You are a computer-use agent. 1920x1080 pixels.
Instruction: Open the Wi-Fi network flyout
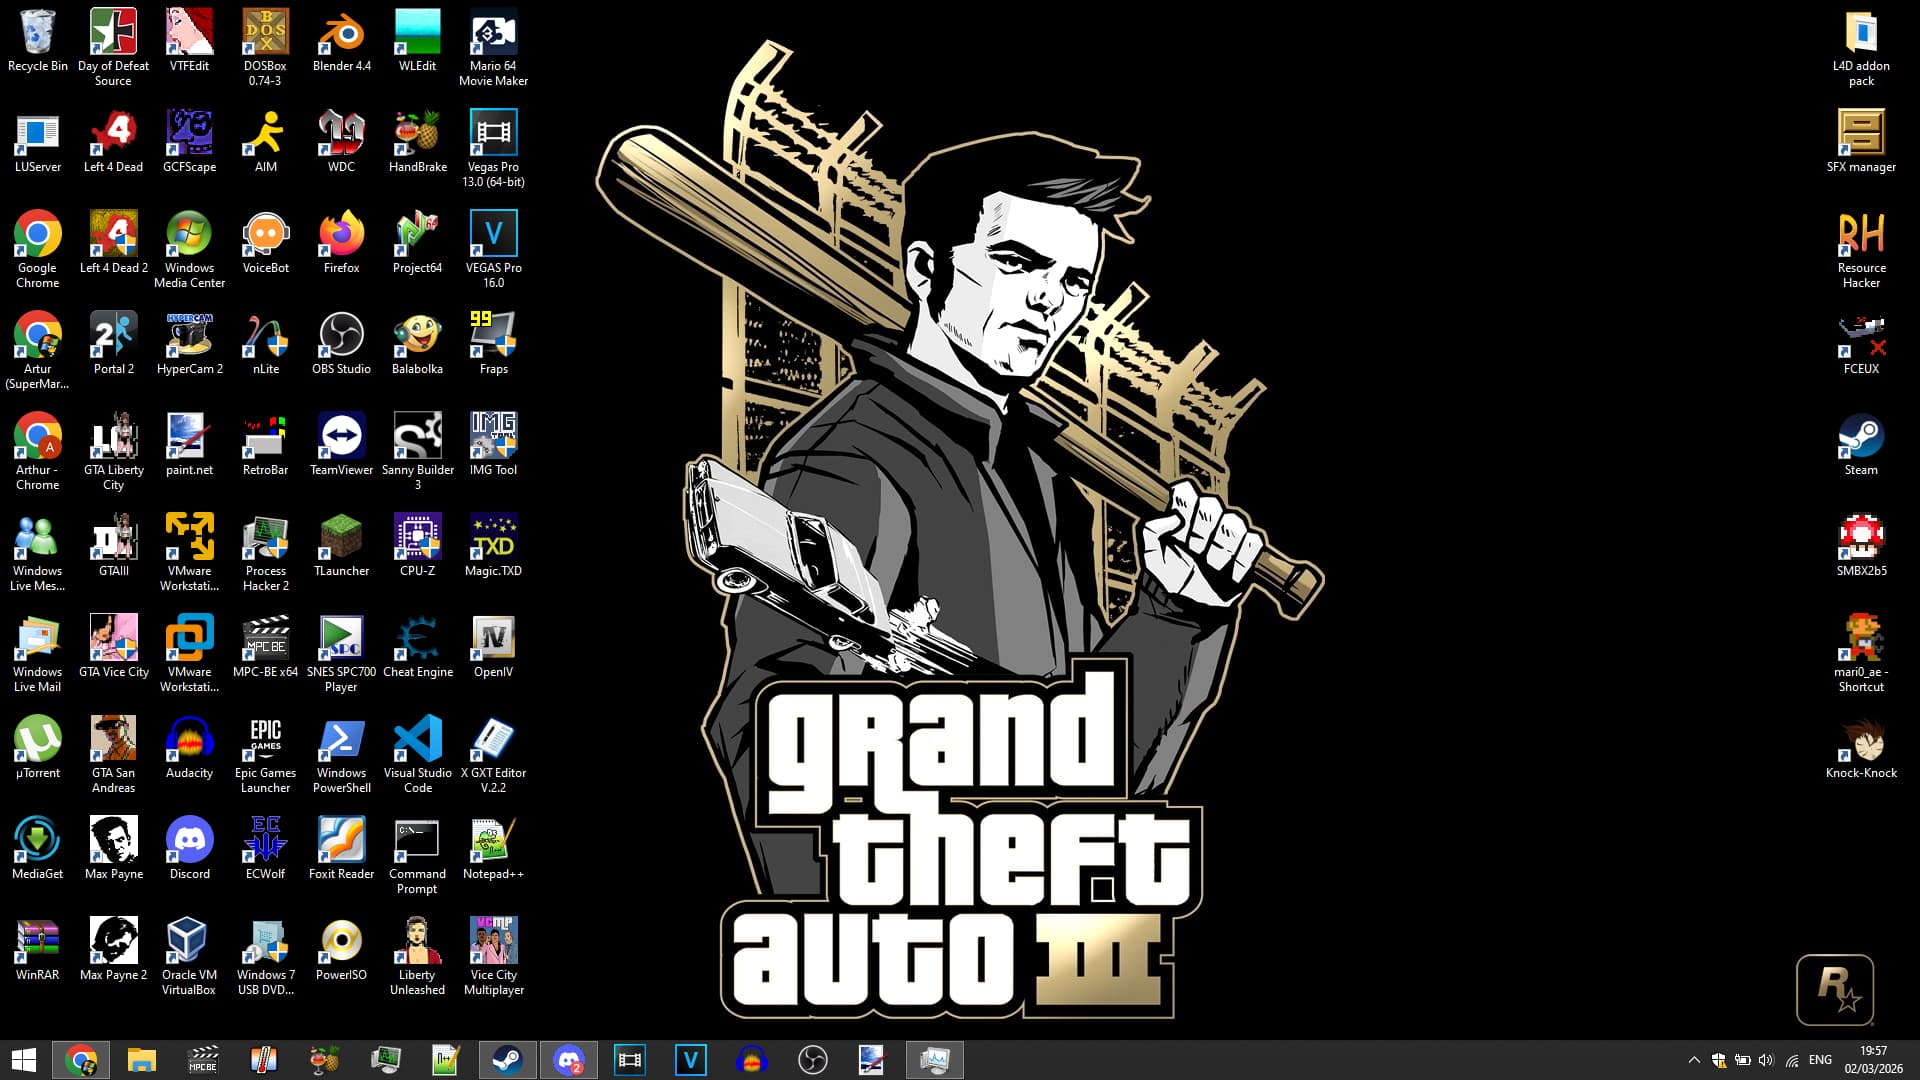pos(1791,1060)
